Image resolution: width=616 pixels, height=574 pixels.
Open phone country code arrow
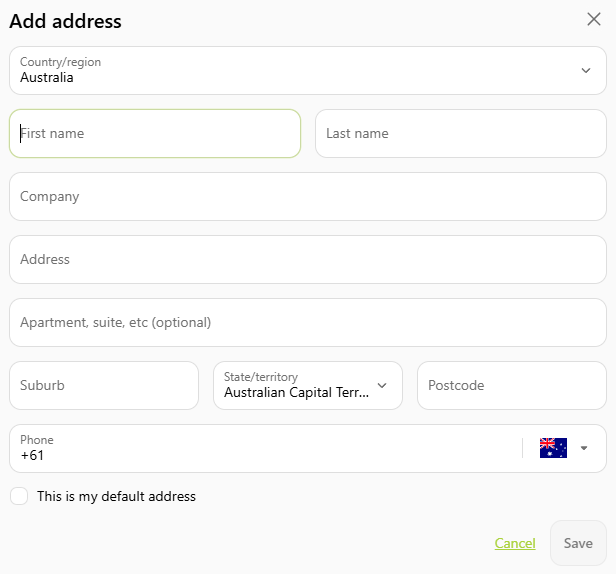click(x=584, y=448)
